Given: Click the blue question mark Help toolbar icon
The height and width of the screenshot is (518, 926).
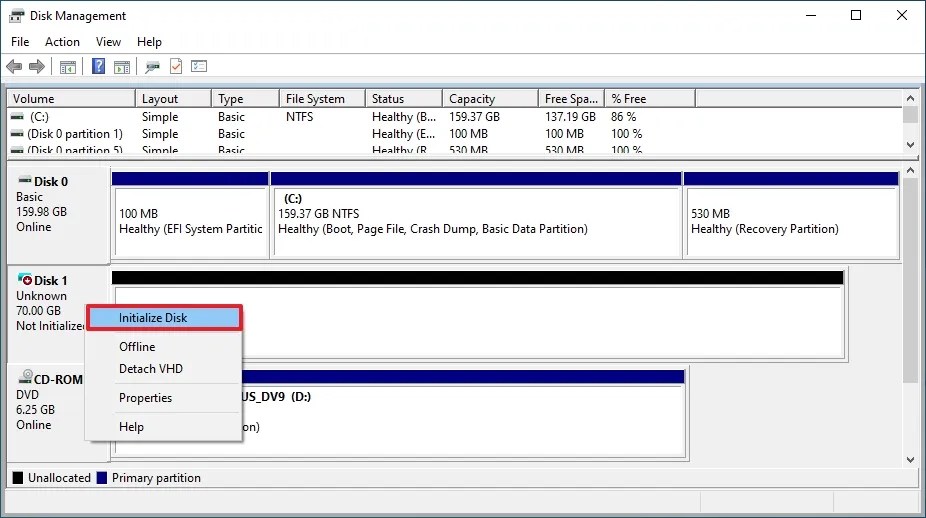Looking at the screenshot, I should coord(99,66).
